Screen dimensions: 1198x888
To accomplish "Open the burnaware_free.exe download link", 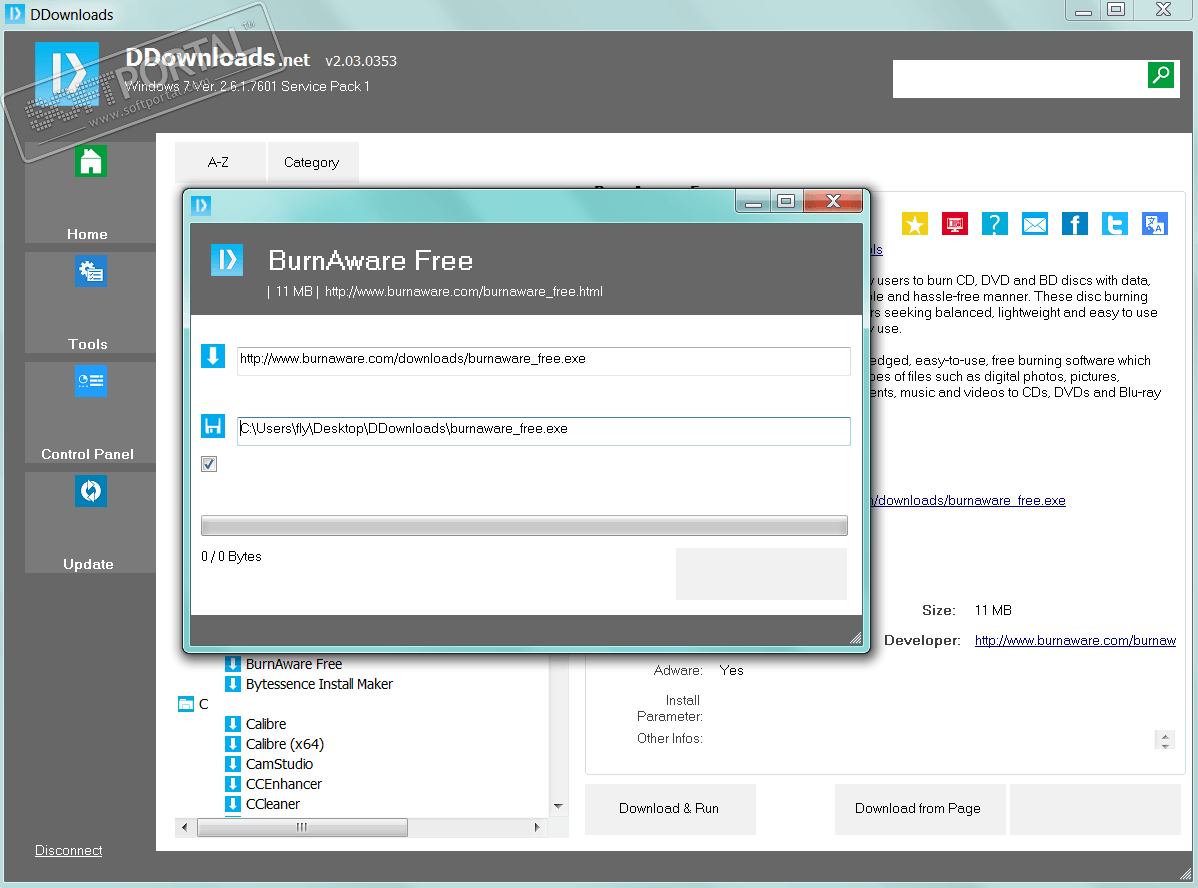I will pos(969,500).
